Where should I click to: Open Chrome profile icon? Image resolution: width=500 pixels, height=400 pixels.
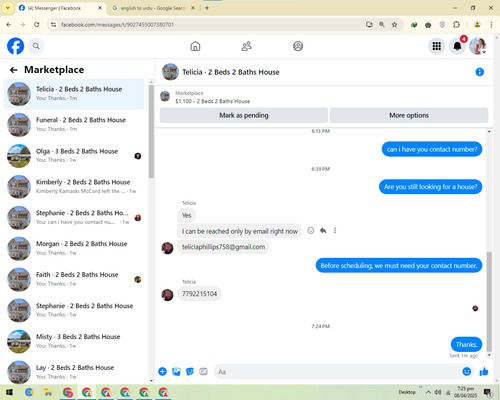(x=477, y=24)
